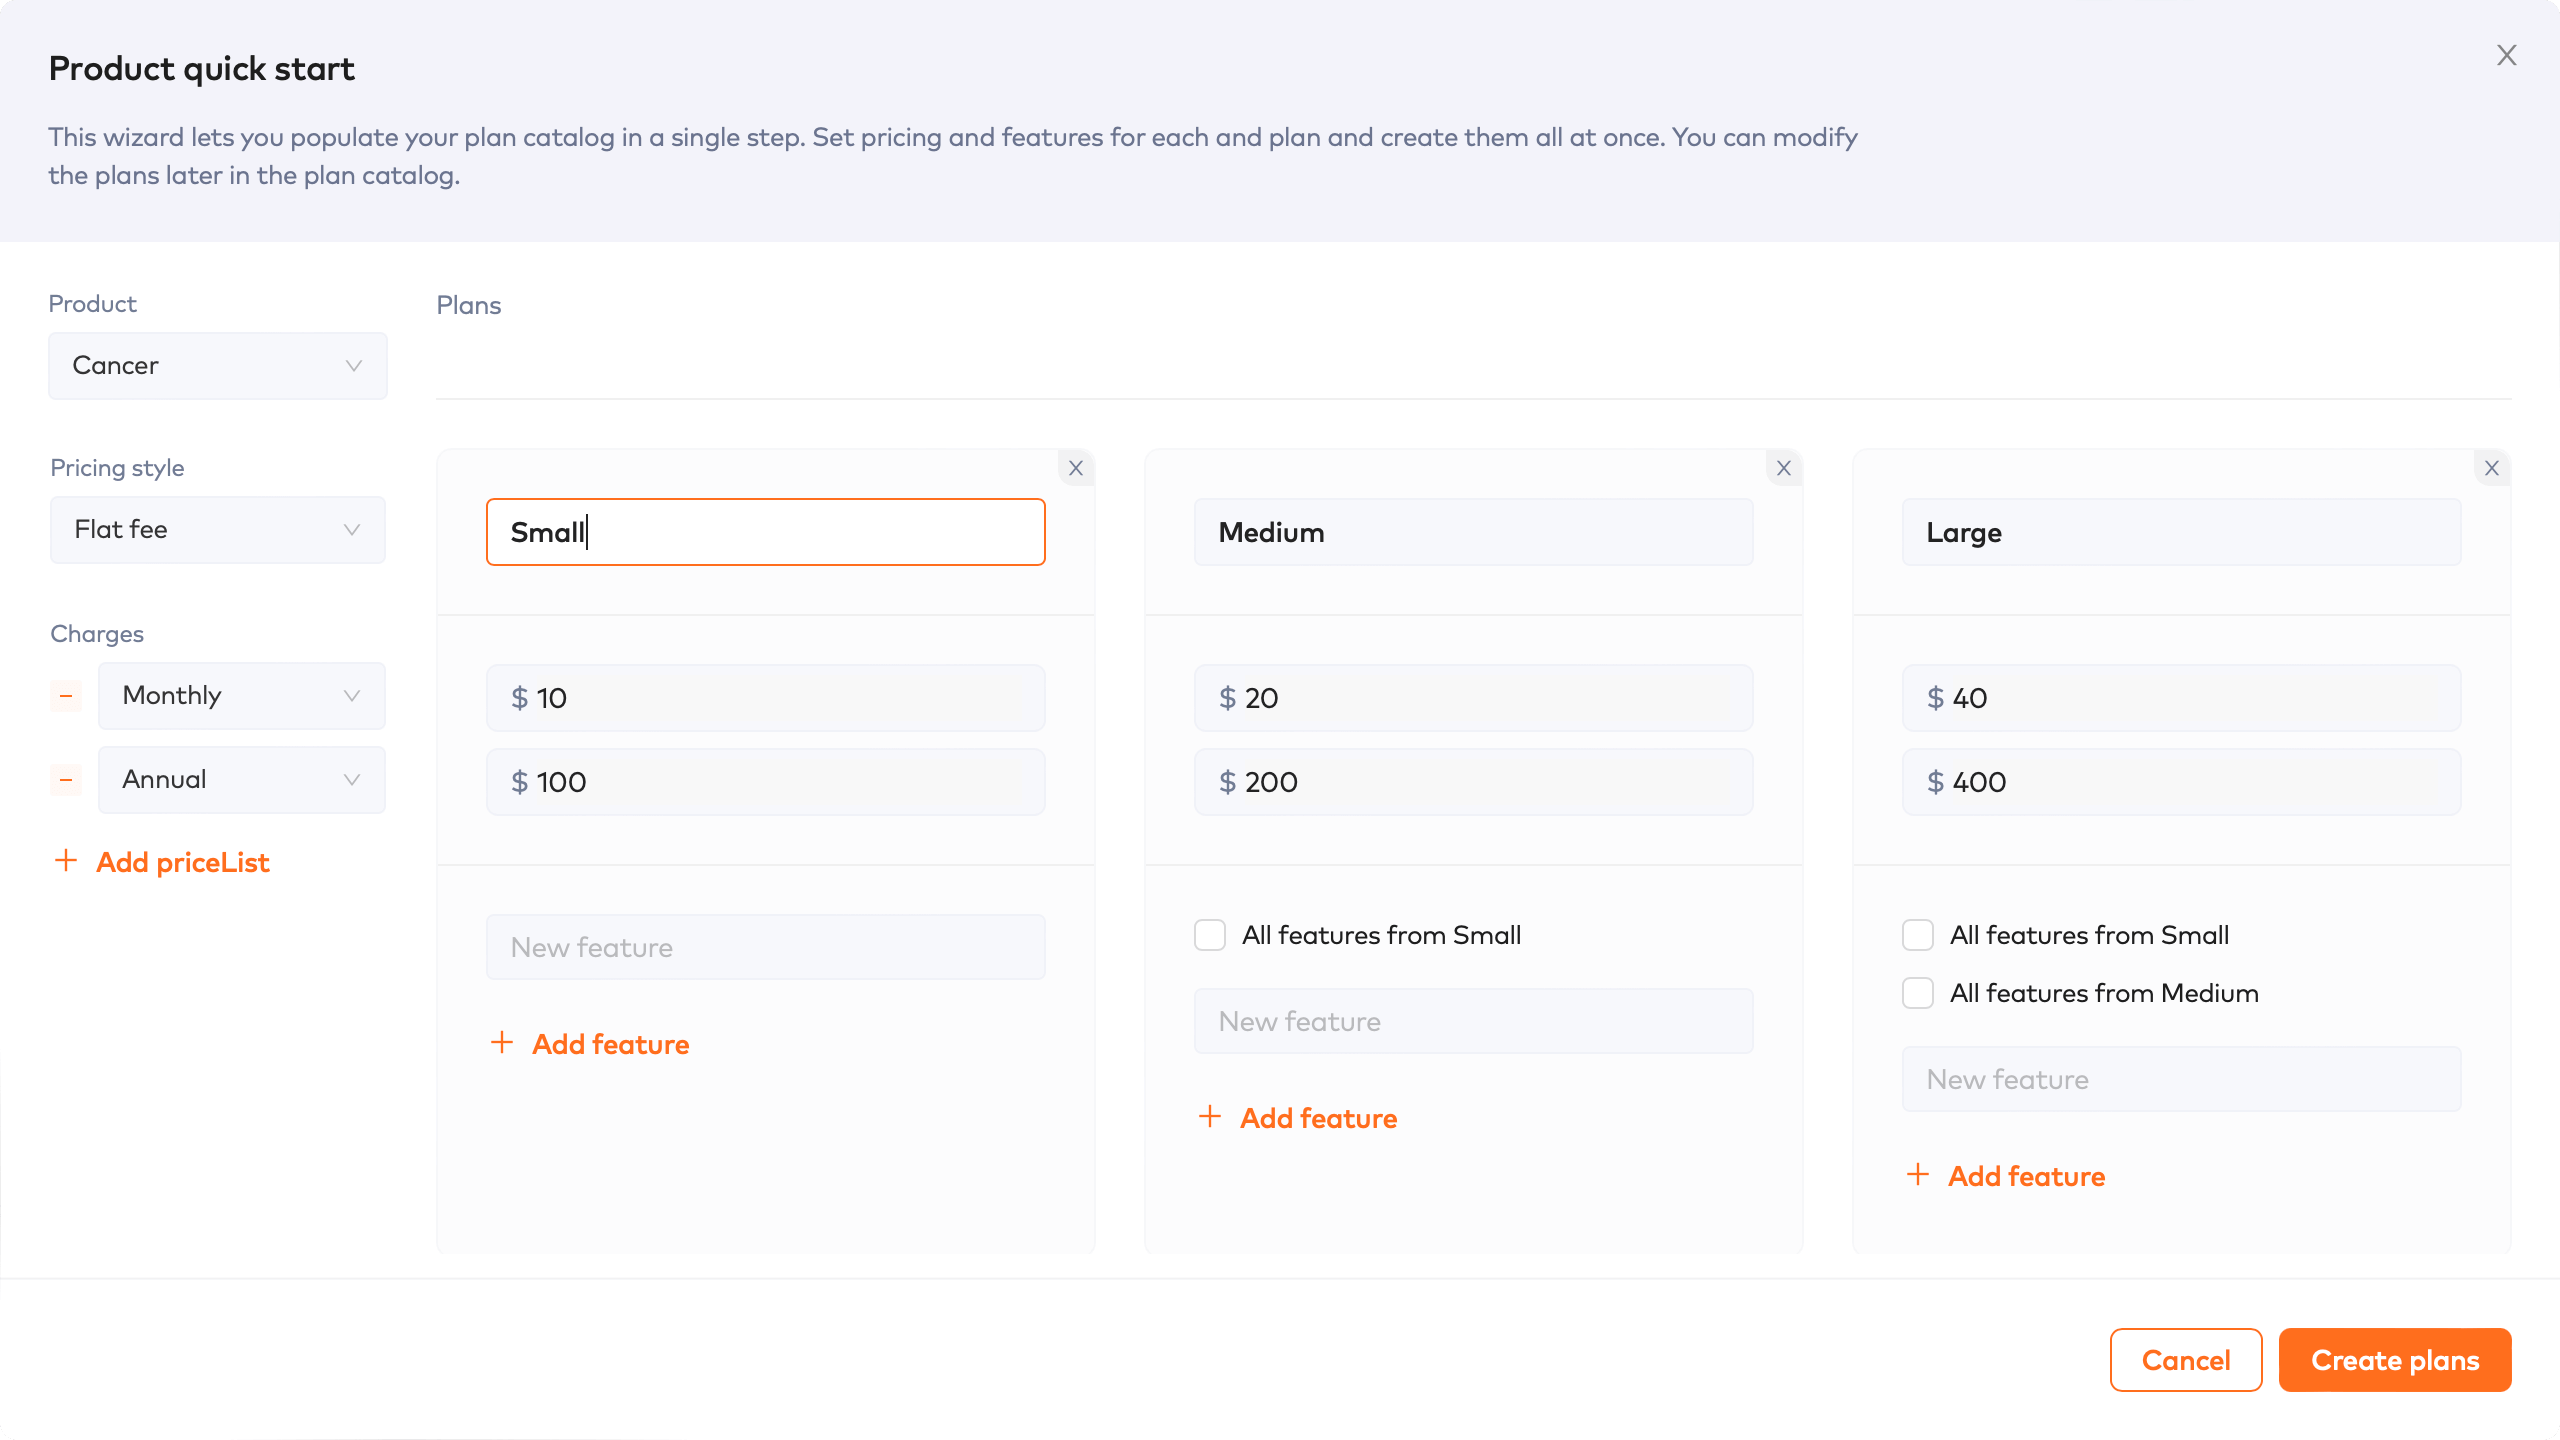Click Add feature under Large plan

point(2027,1176)
